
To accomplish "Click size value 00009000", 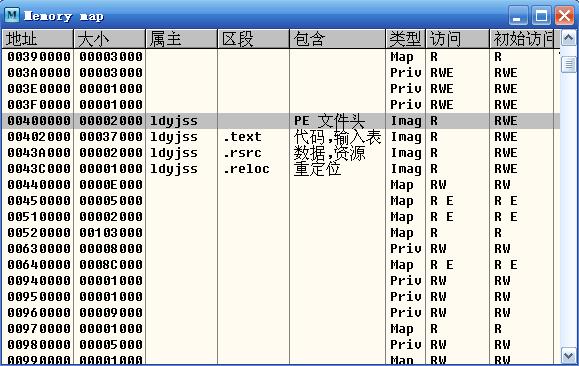I will tap(111, 313).
